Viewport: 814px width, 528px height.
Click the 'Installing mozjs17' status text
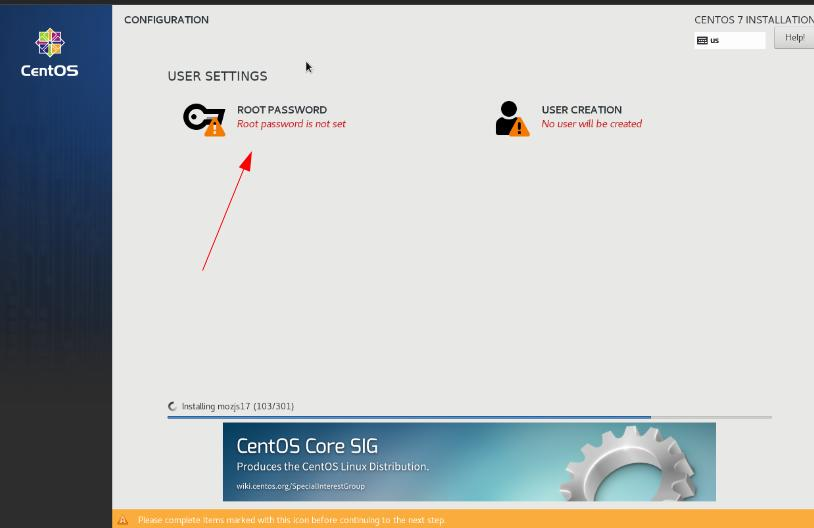click(237, 407)
